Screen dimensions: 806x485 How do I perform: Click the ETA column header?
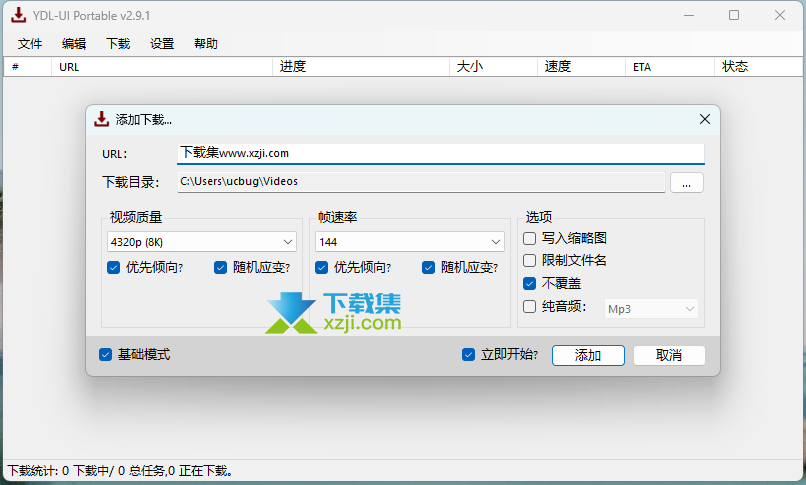point(670,67)
